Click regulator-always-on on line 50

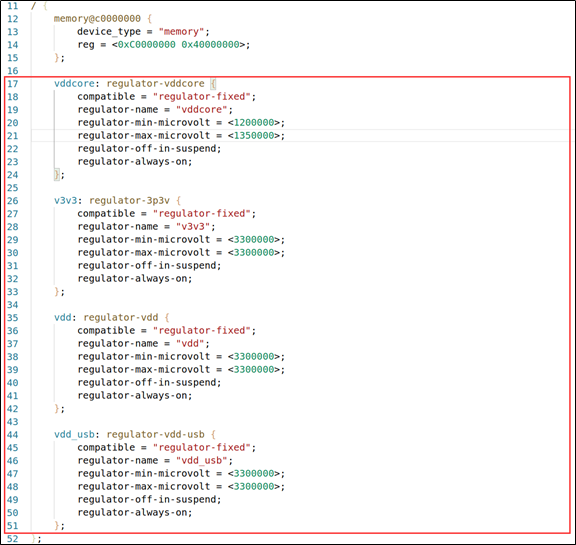[x=132, y=513]
